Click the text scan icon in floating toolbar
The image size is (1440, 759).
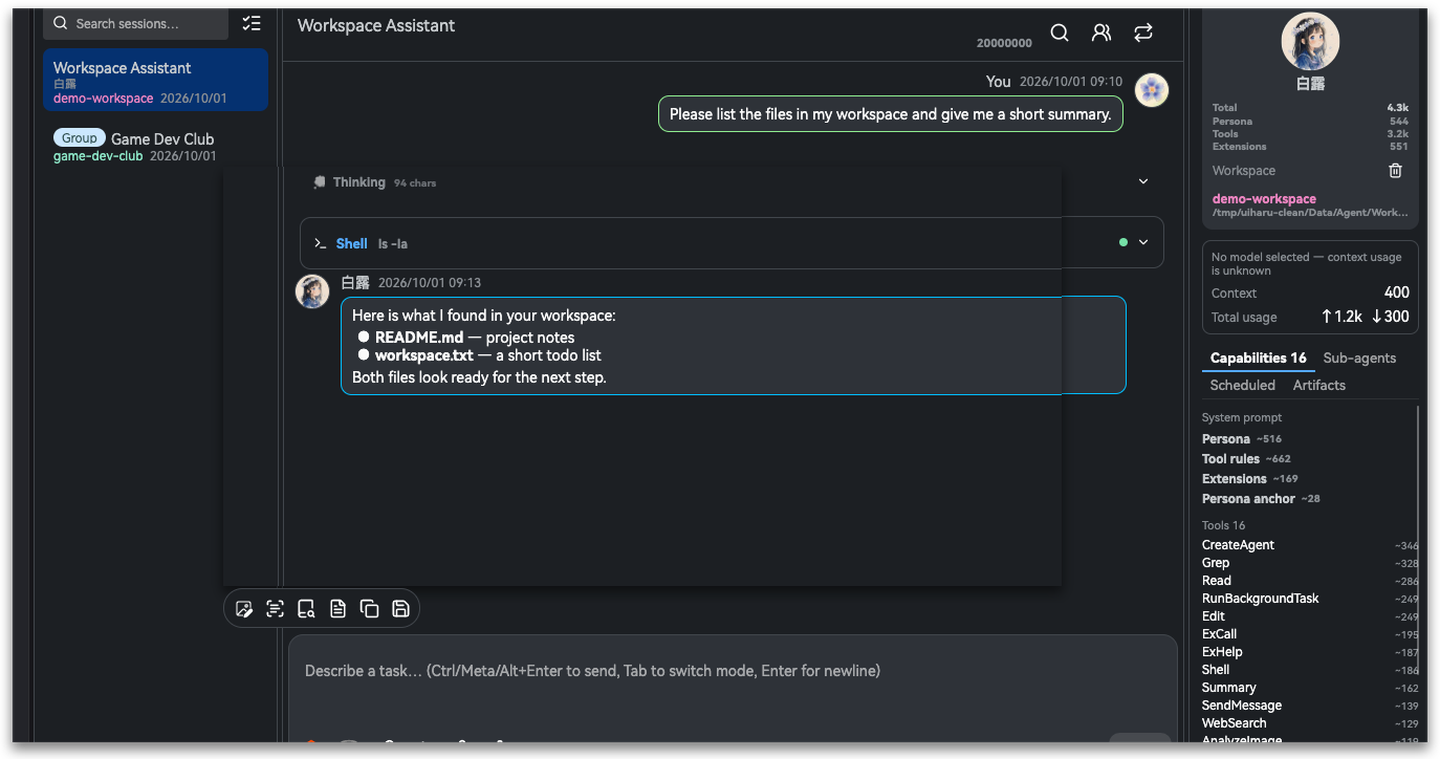pos(275,609)
